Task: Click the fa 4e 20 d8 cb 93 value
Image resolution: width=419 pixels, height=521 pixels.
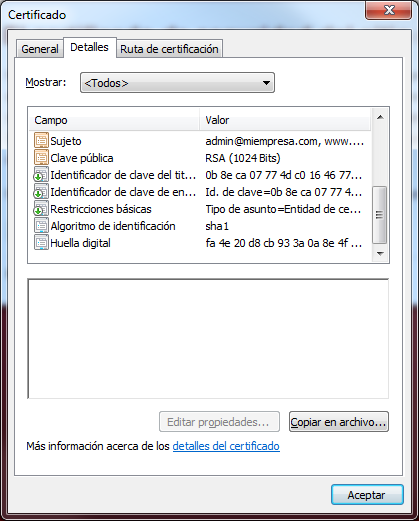Action: pos(284,243)
